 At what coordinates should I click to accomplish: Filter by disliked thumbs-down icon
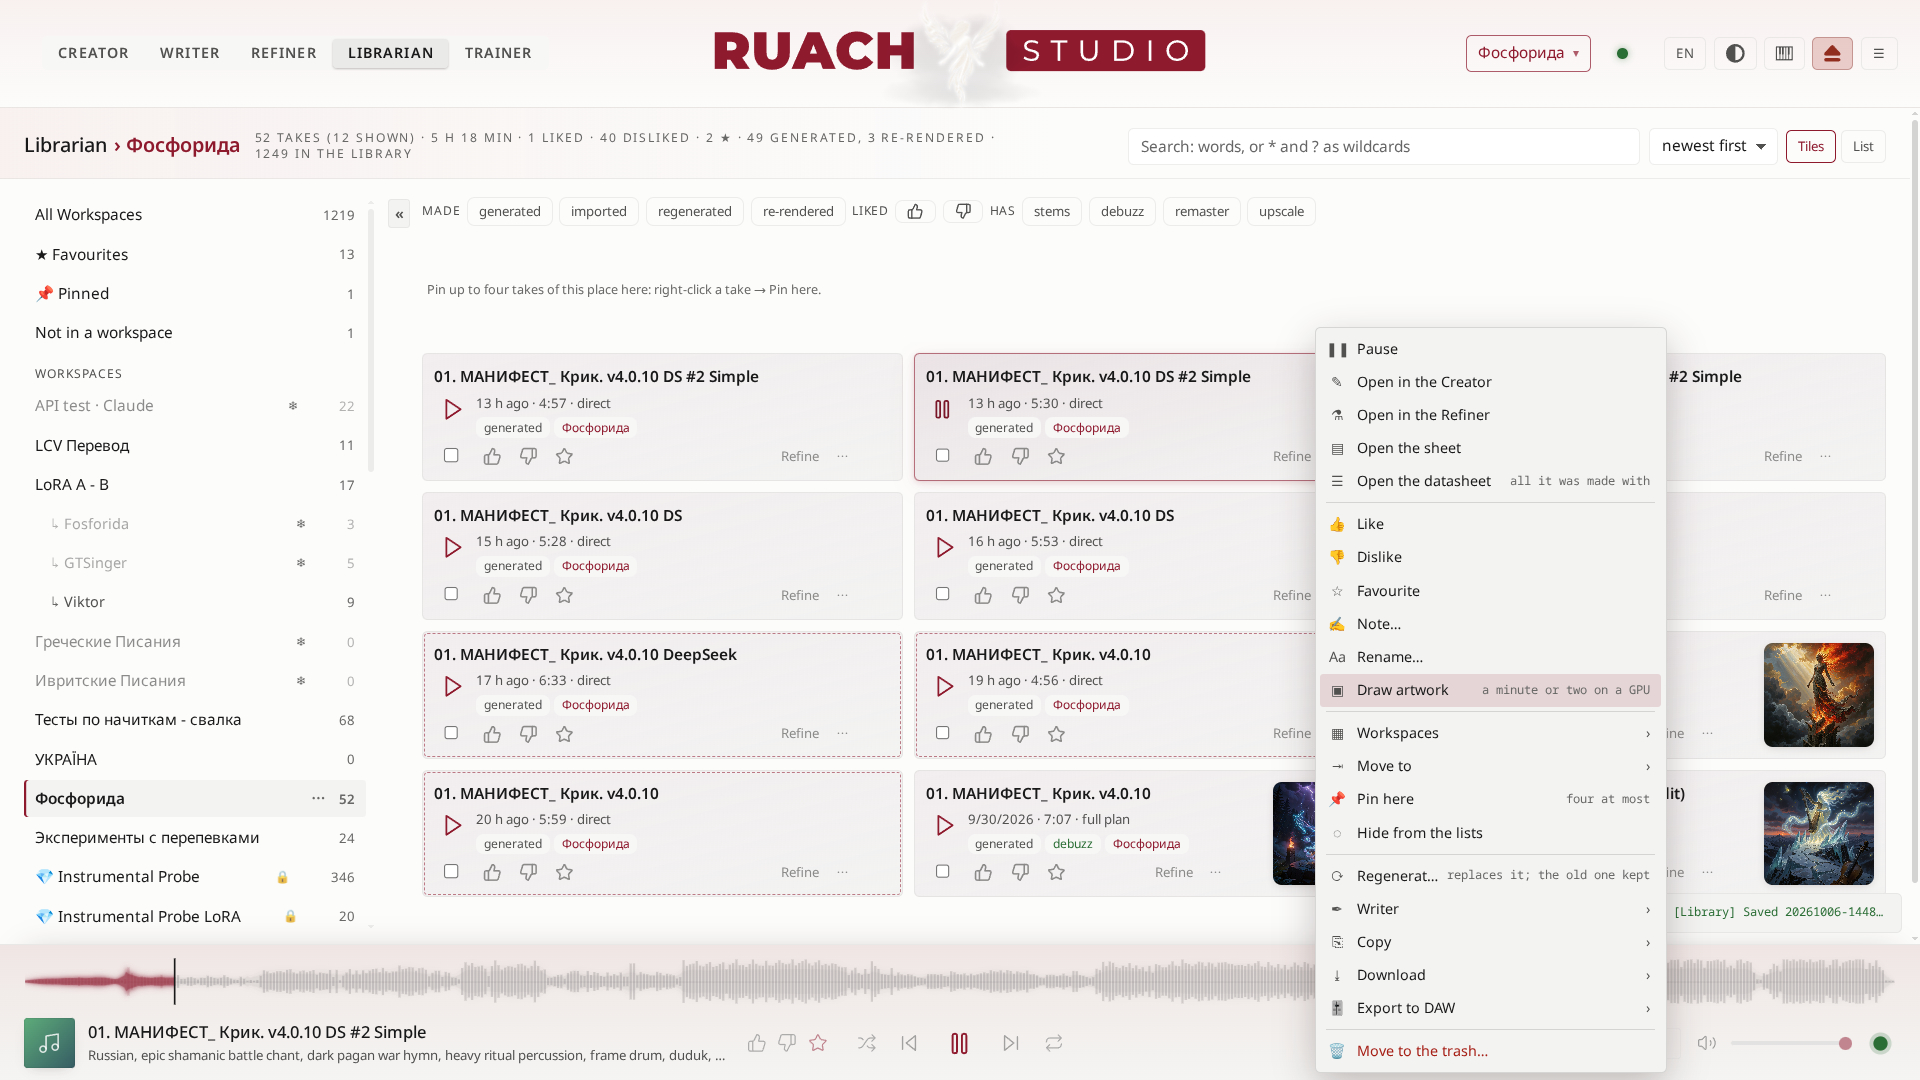click(963, 211)
